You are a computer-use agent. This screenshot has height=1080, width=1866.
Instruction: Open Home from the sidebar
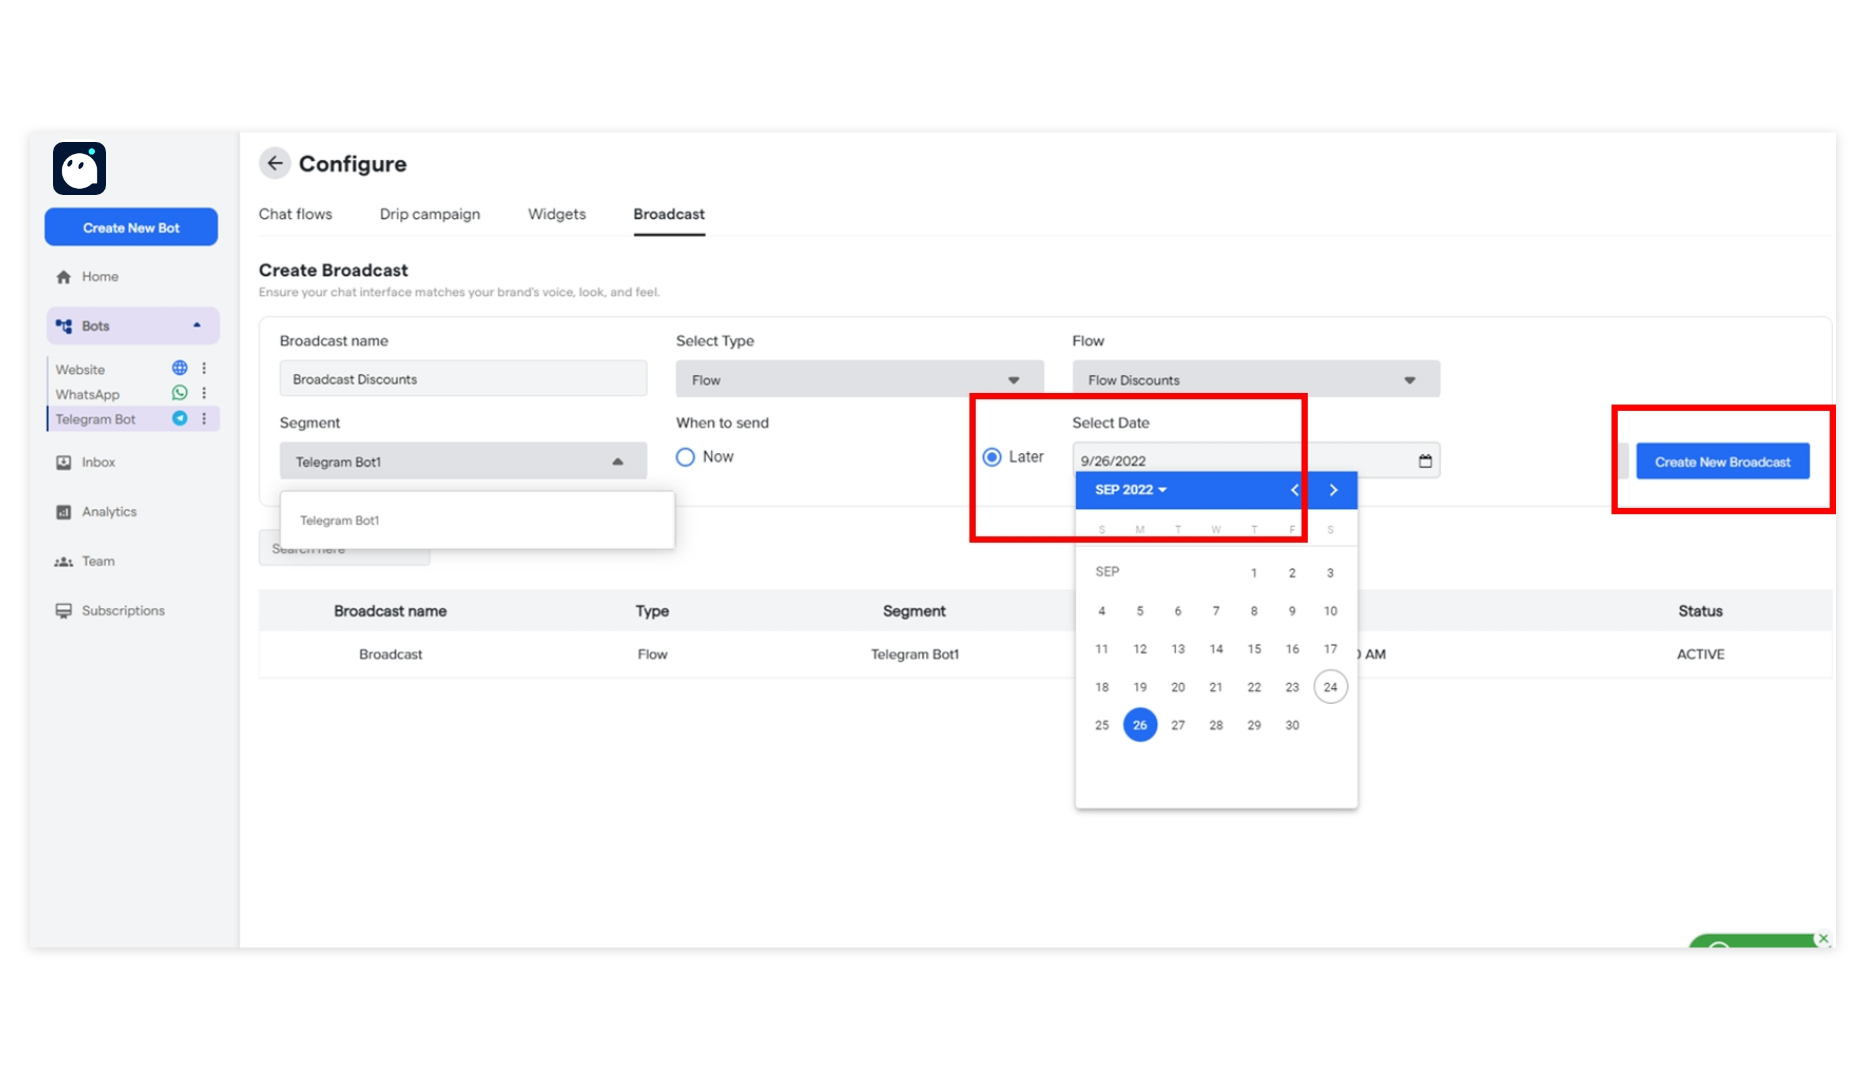click(100, 277)
